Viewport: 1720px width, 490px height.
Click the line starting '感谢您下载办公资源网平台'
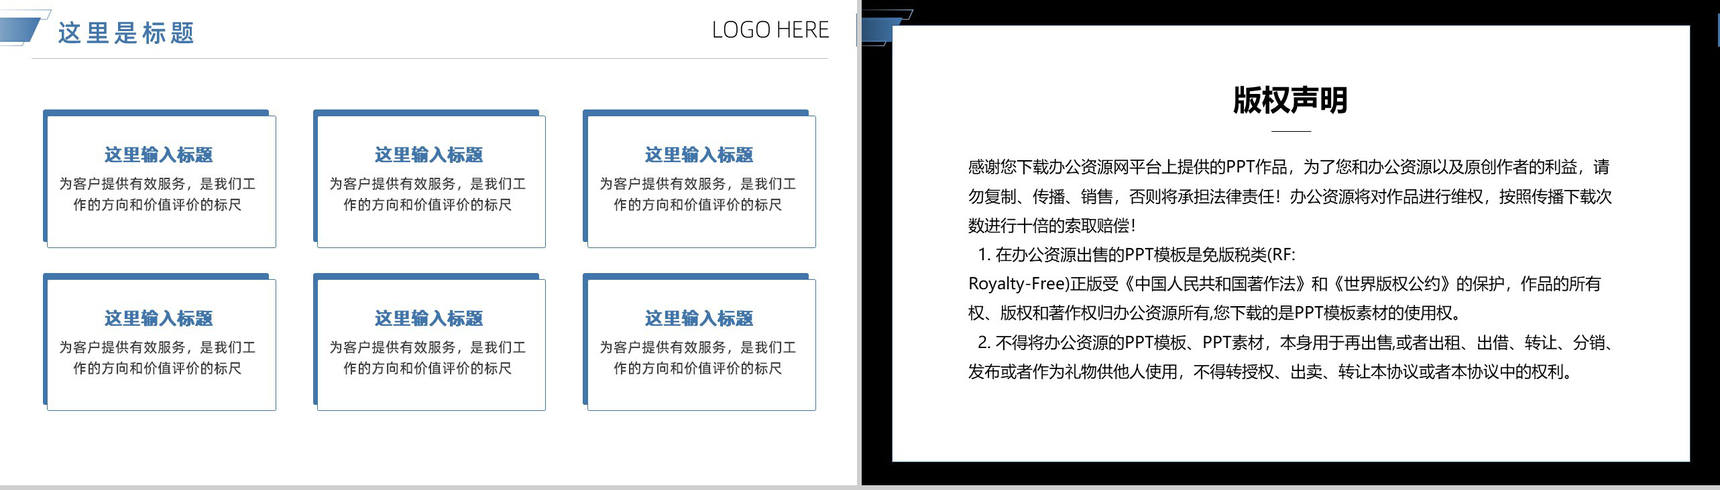1289,167
